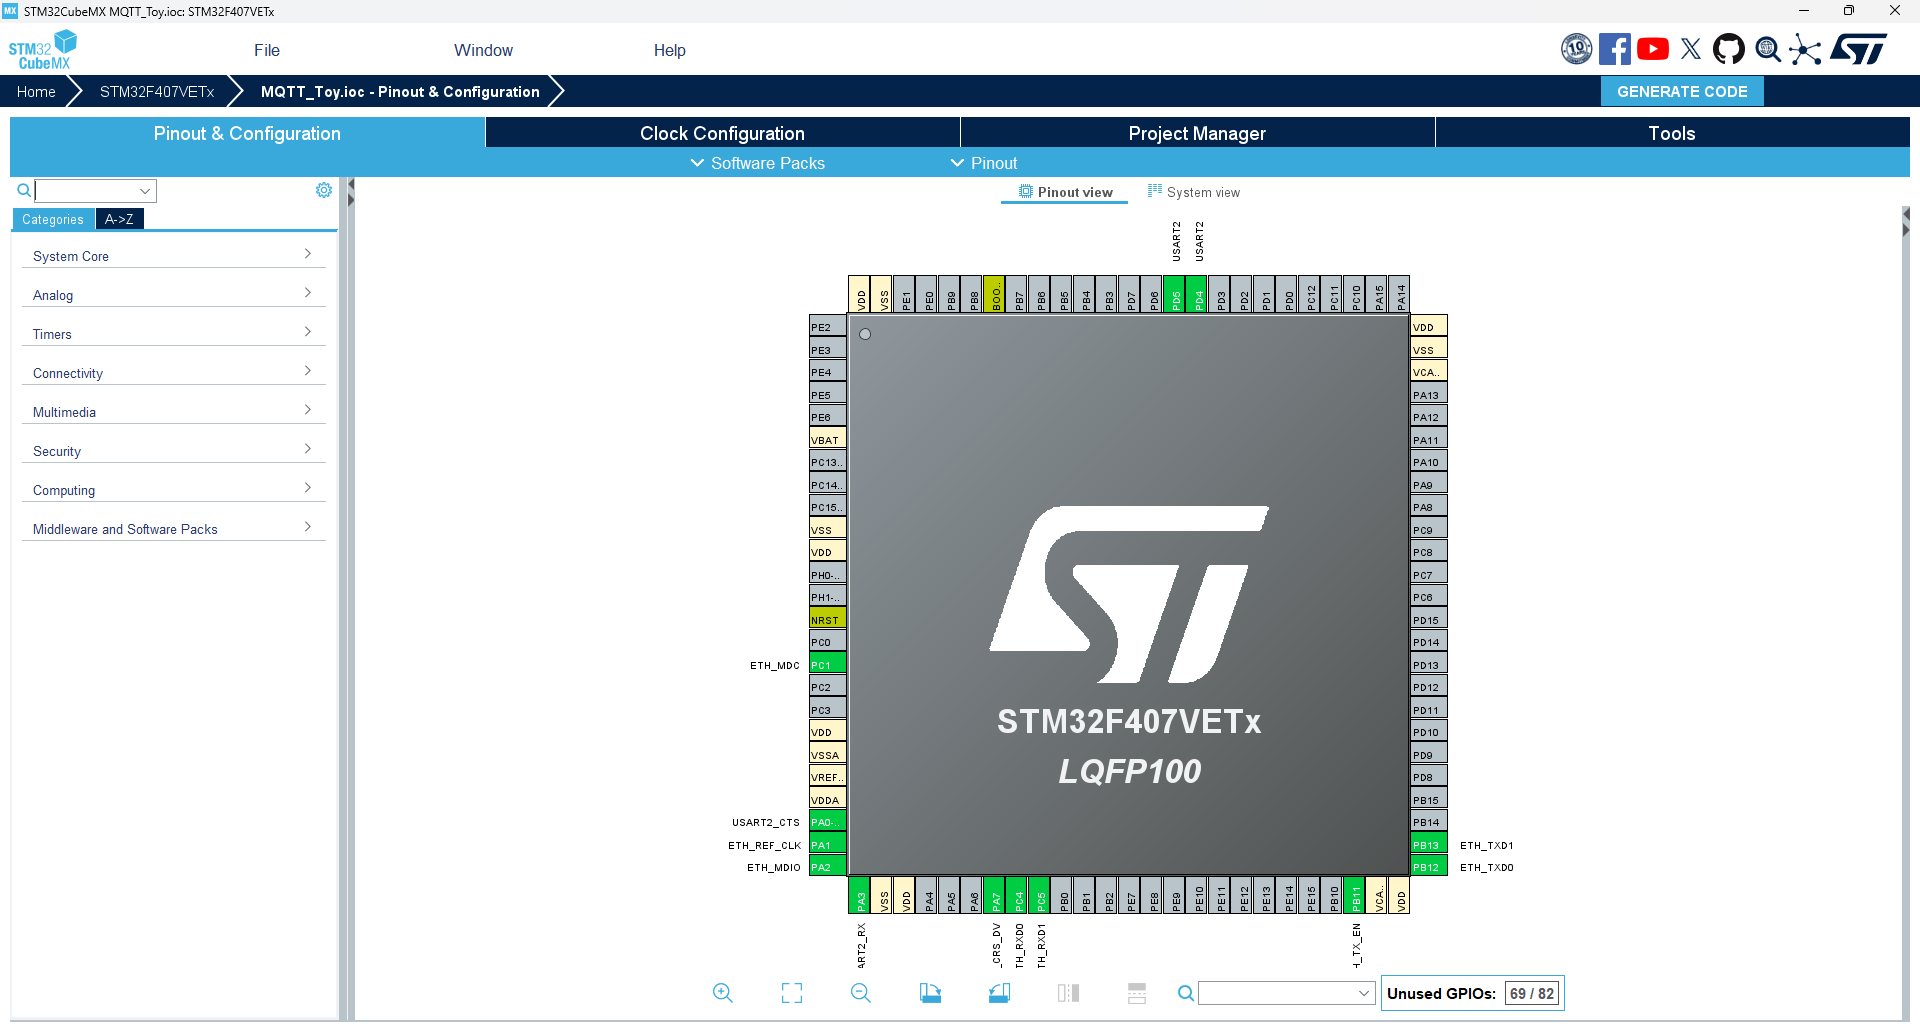Switch to Project Manager tab
Image resolution: width=1920 pixels, height=1032 pixels.
pos(1197,133)
